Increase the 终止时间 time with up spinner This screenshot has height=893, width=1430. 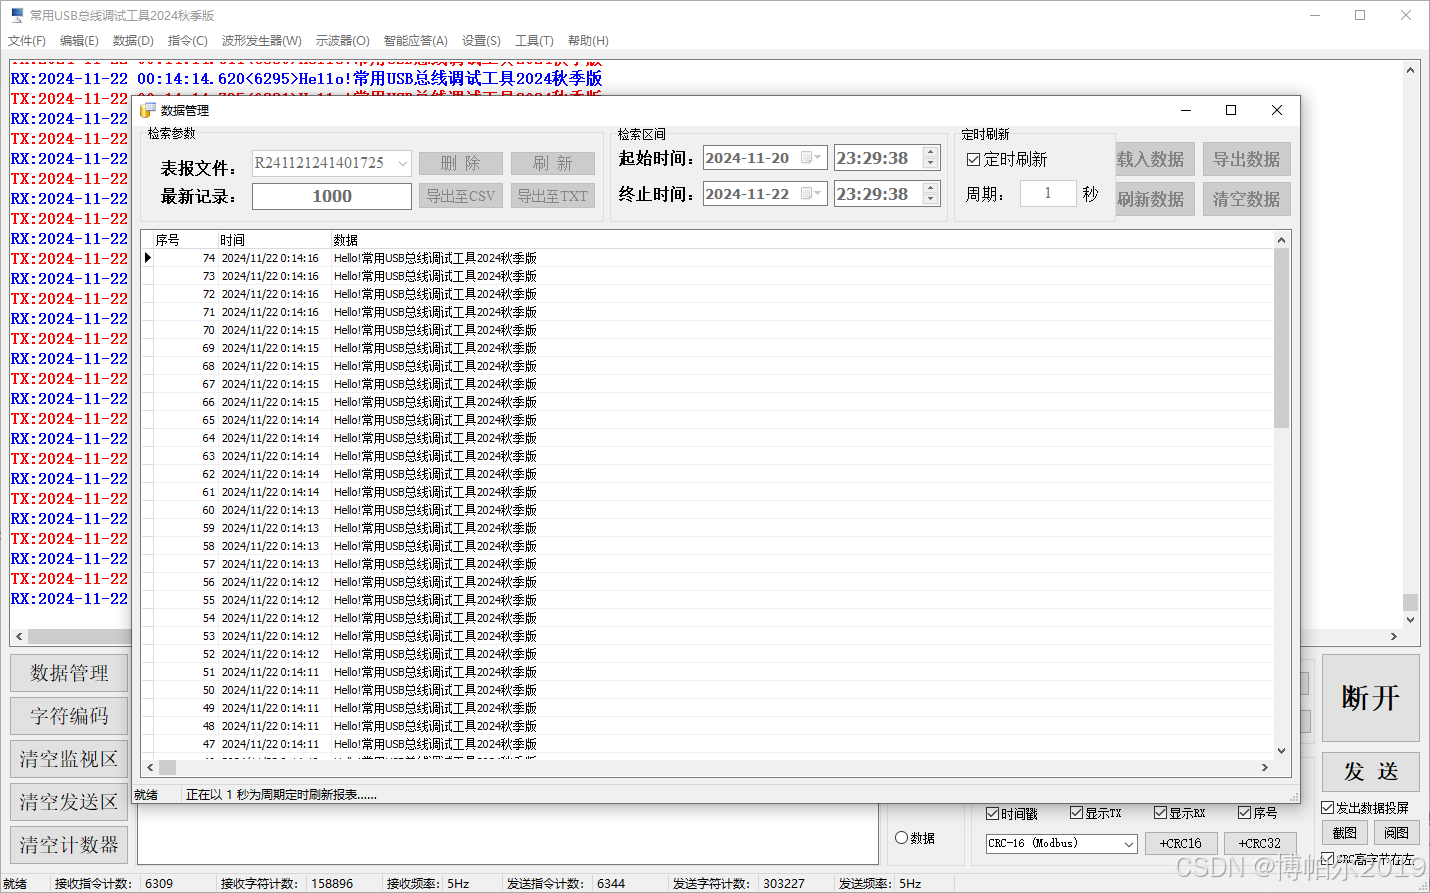[x=931, y=188]
